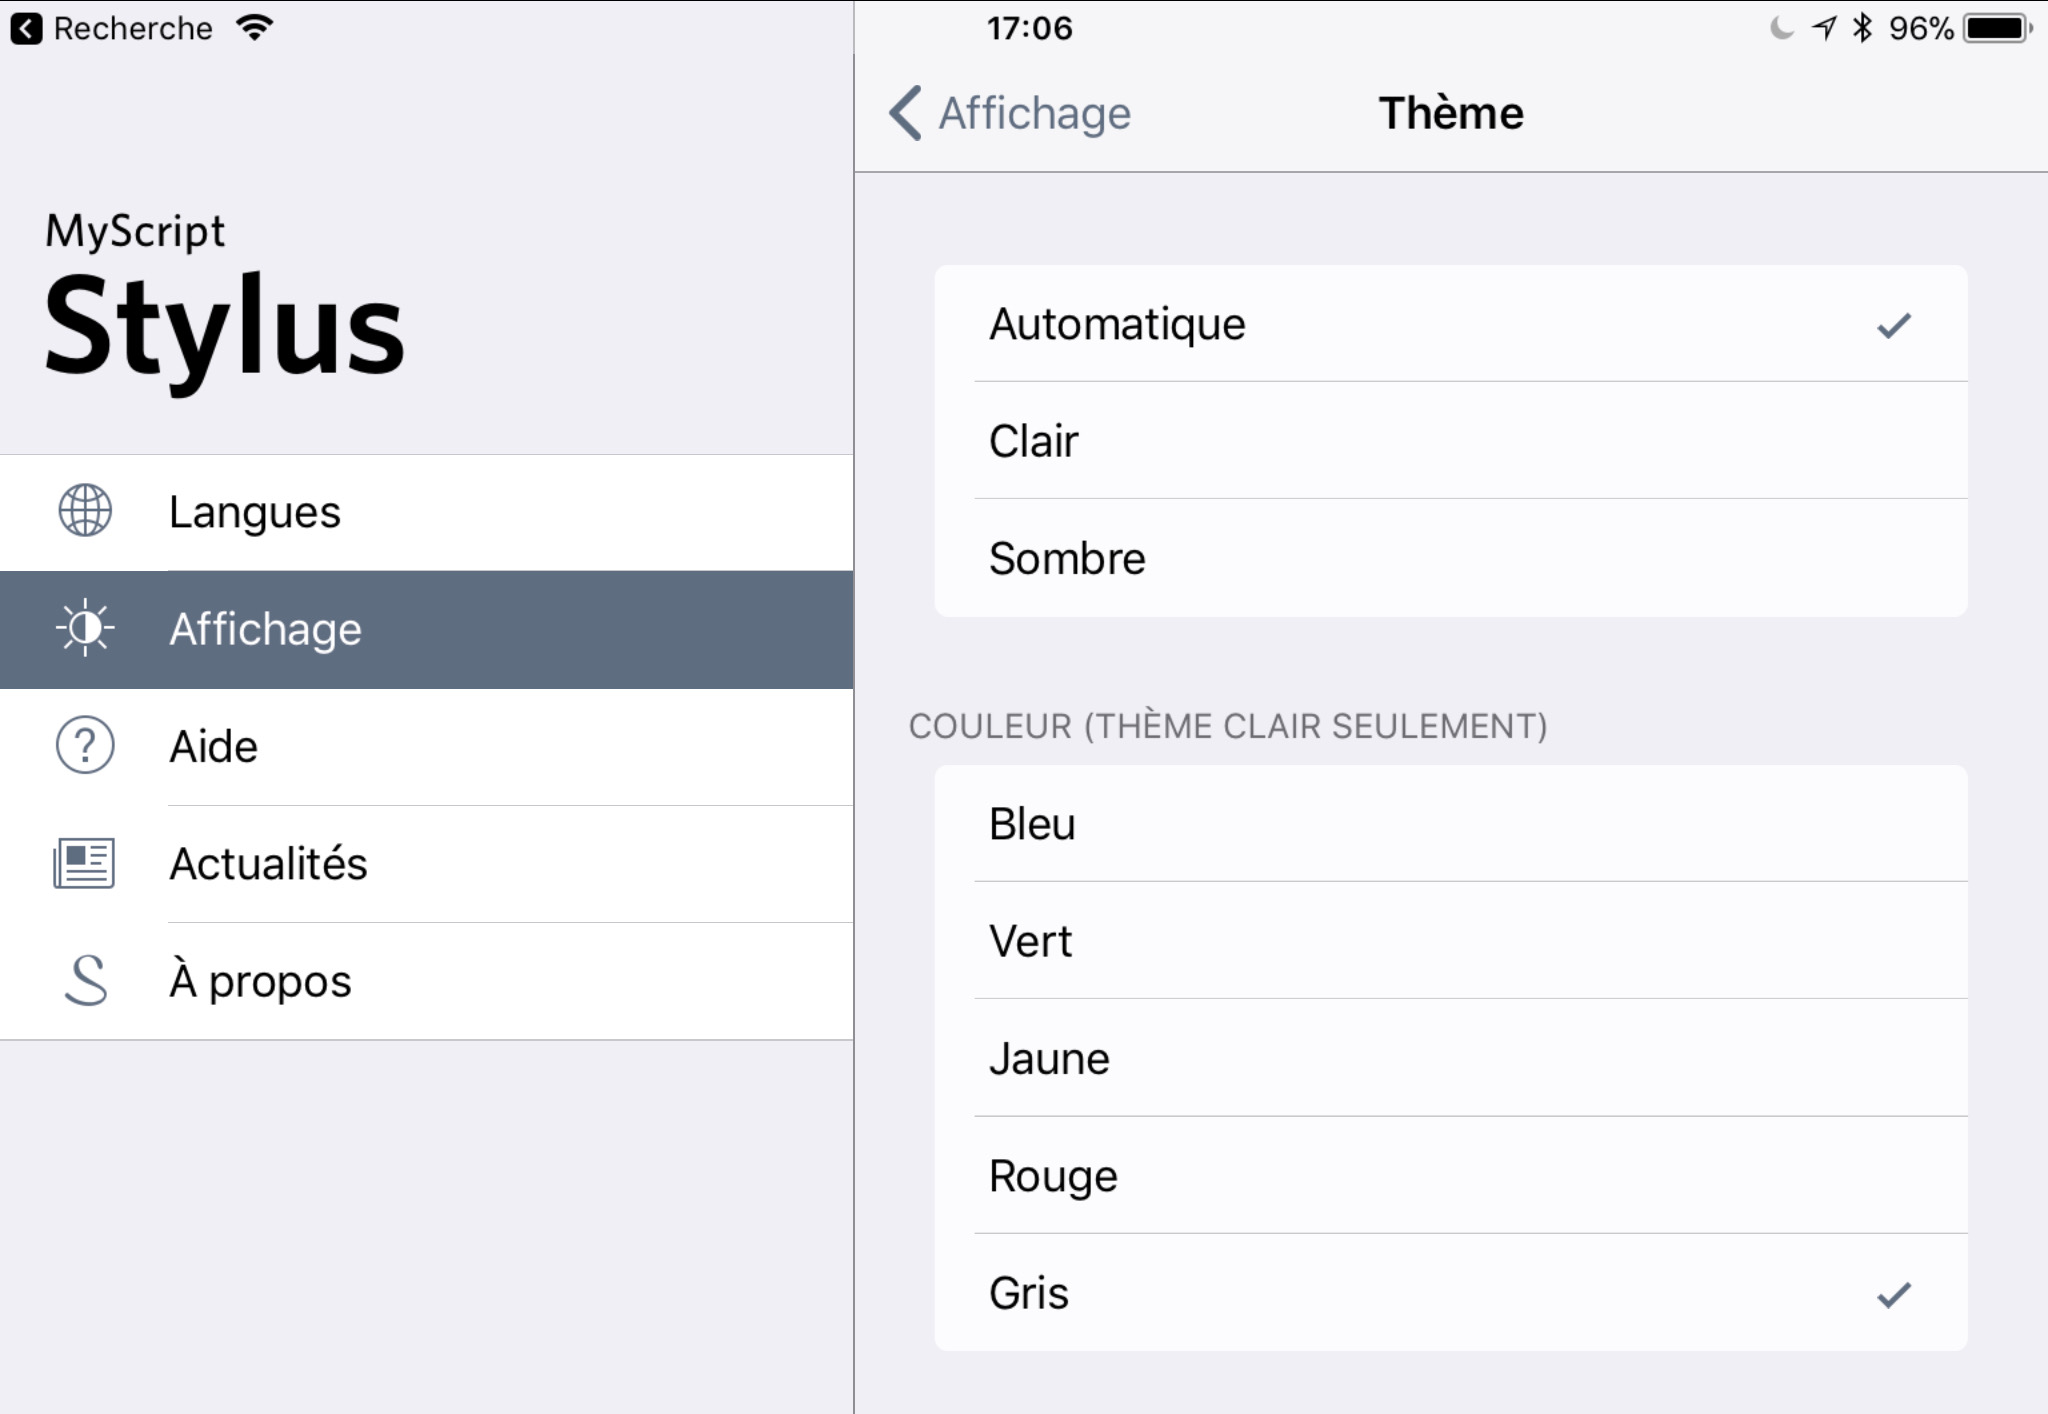Open the Actualités section
2048x1414 pixels.
[268, 864]
